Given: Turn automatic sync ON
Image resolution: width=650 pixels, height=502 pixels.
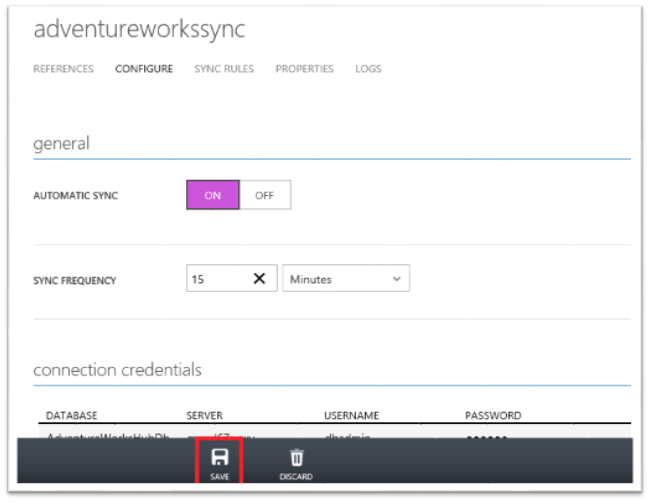Looking at the screenshot, I should click(213, 195).
